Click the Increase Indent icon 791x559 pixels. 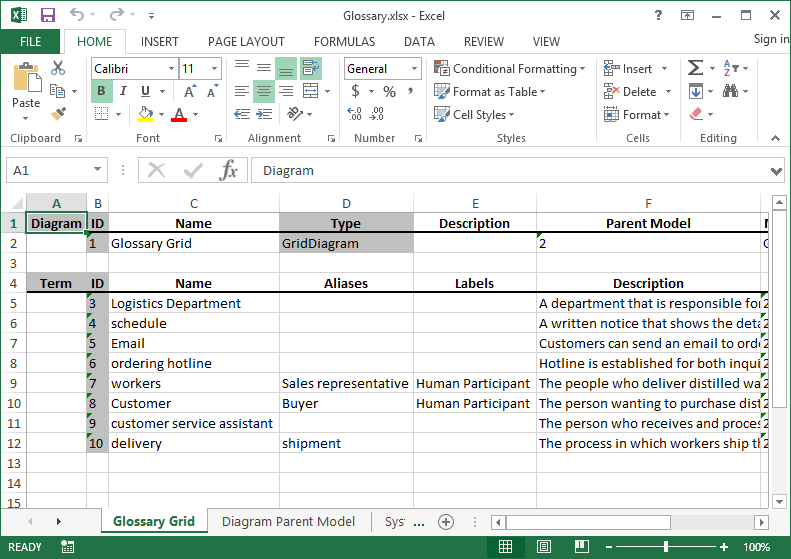click(264, 114)
